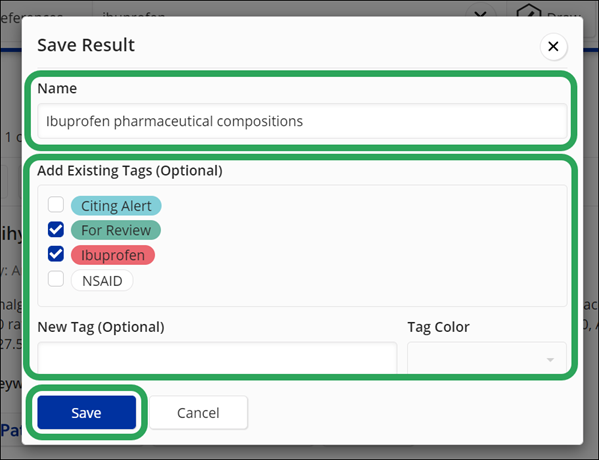
Task: Select the white NSAID tag pill
Action: click(102, 281)
